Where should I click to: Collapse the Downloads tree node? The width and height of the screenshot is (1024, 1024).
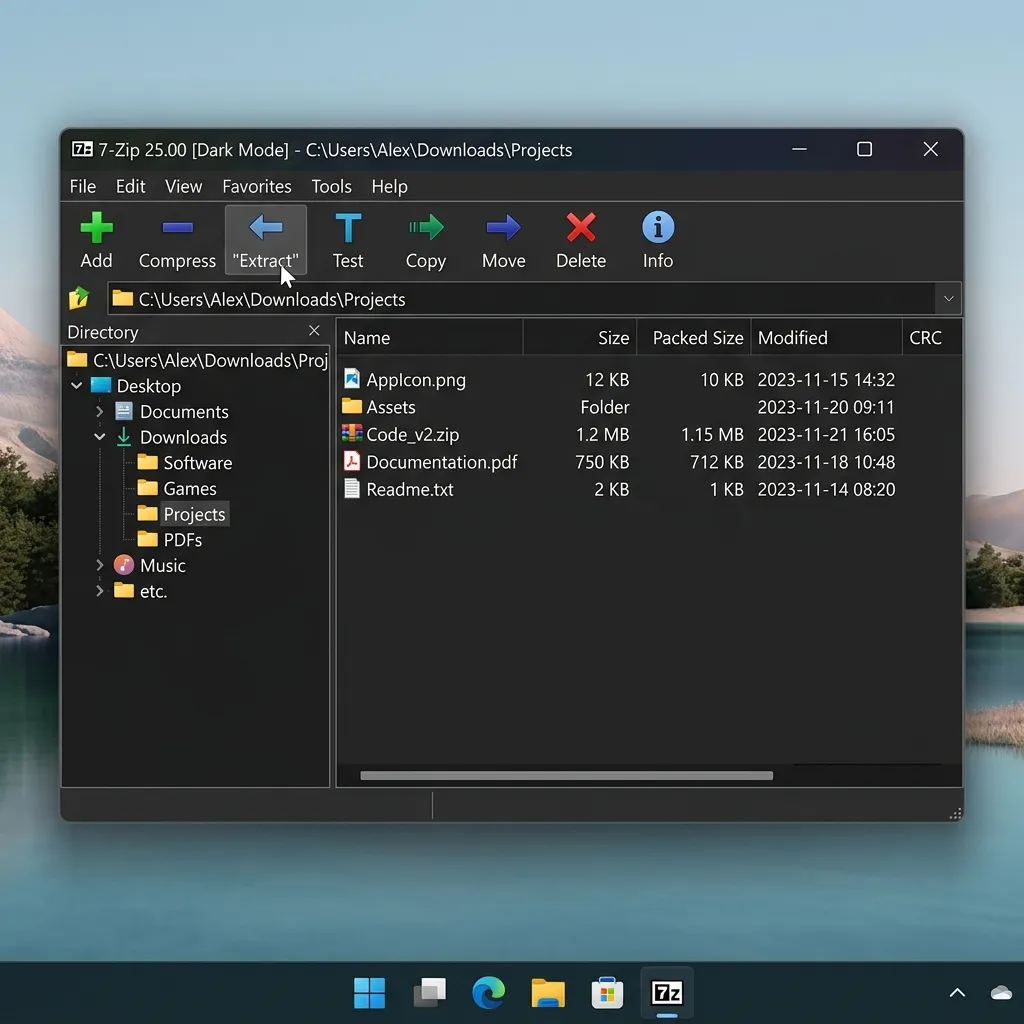coord(99,437)
